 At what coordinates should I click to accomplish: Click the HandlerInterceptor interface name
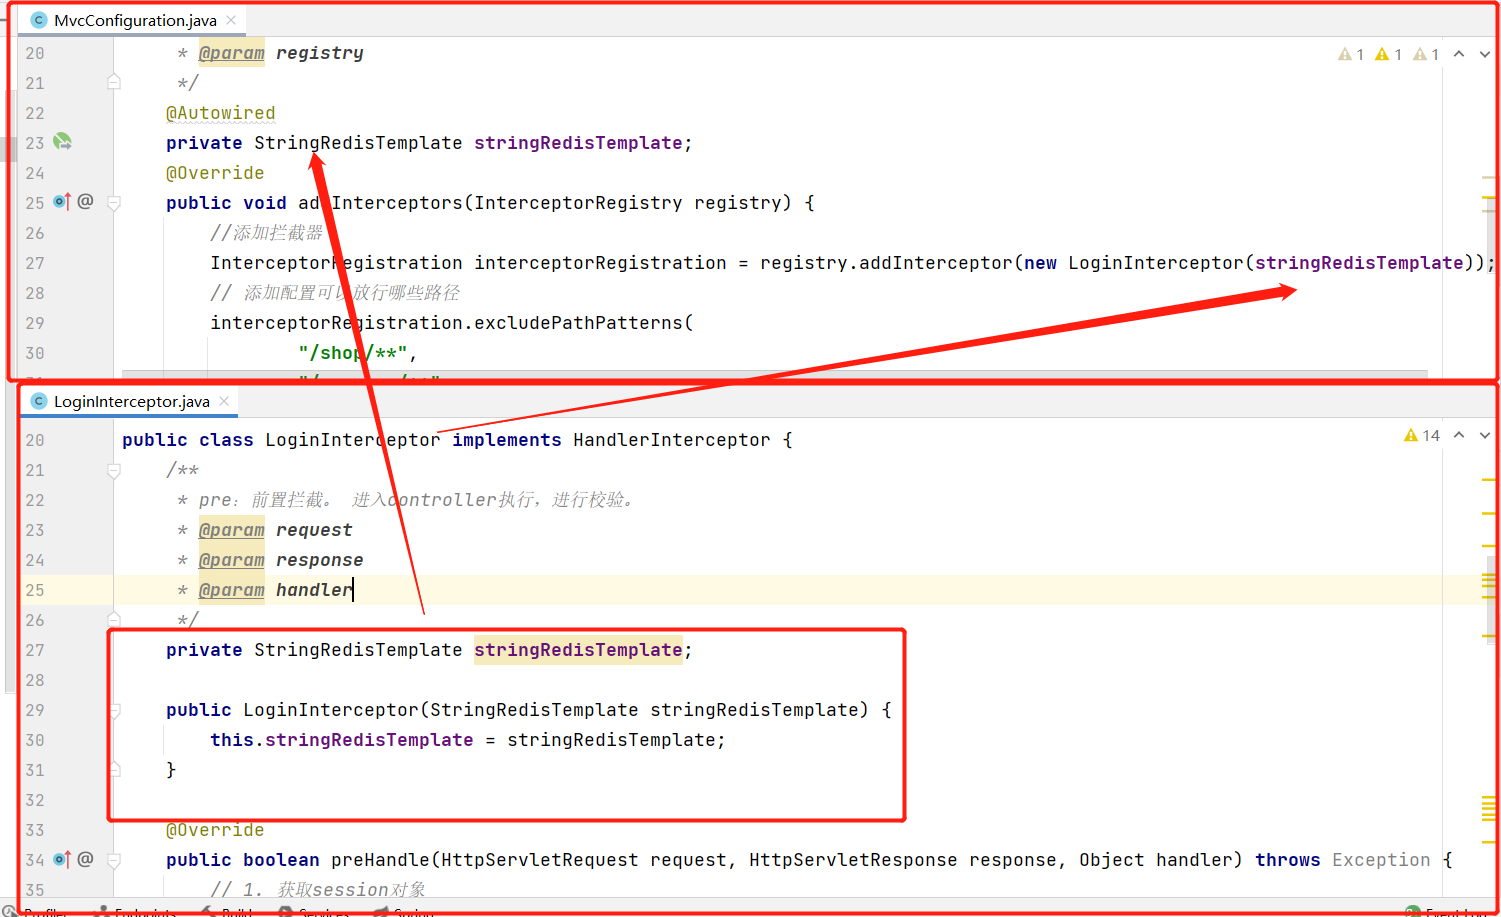tap(672, 440)
